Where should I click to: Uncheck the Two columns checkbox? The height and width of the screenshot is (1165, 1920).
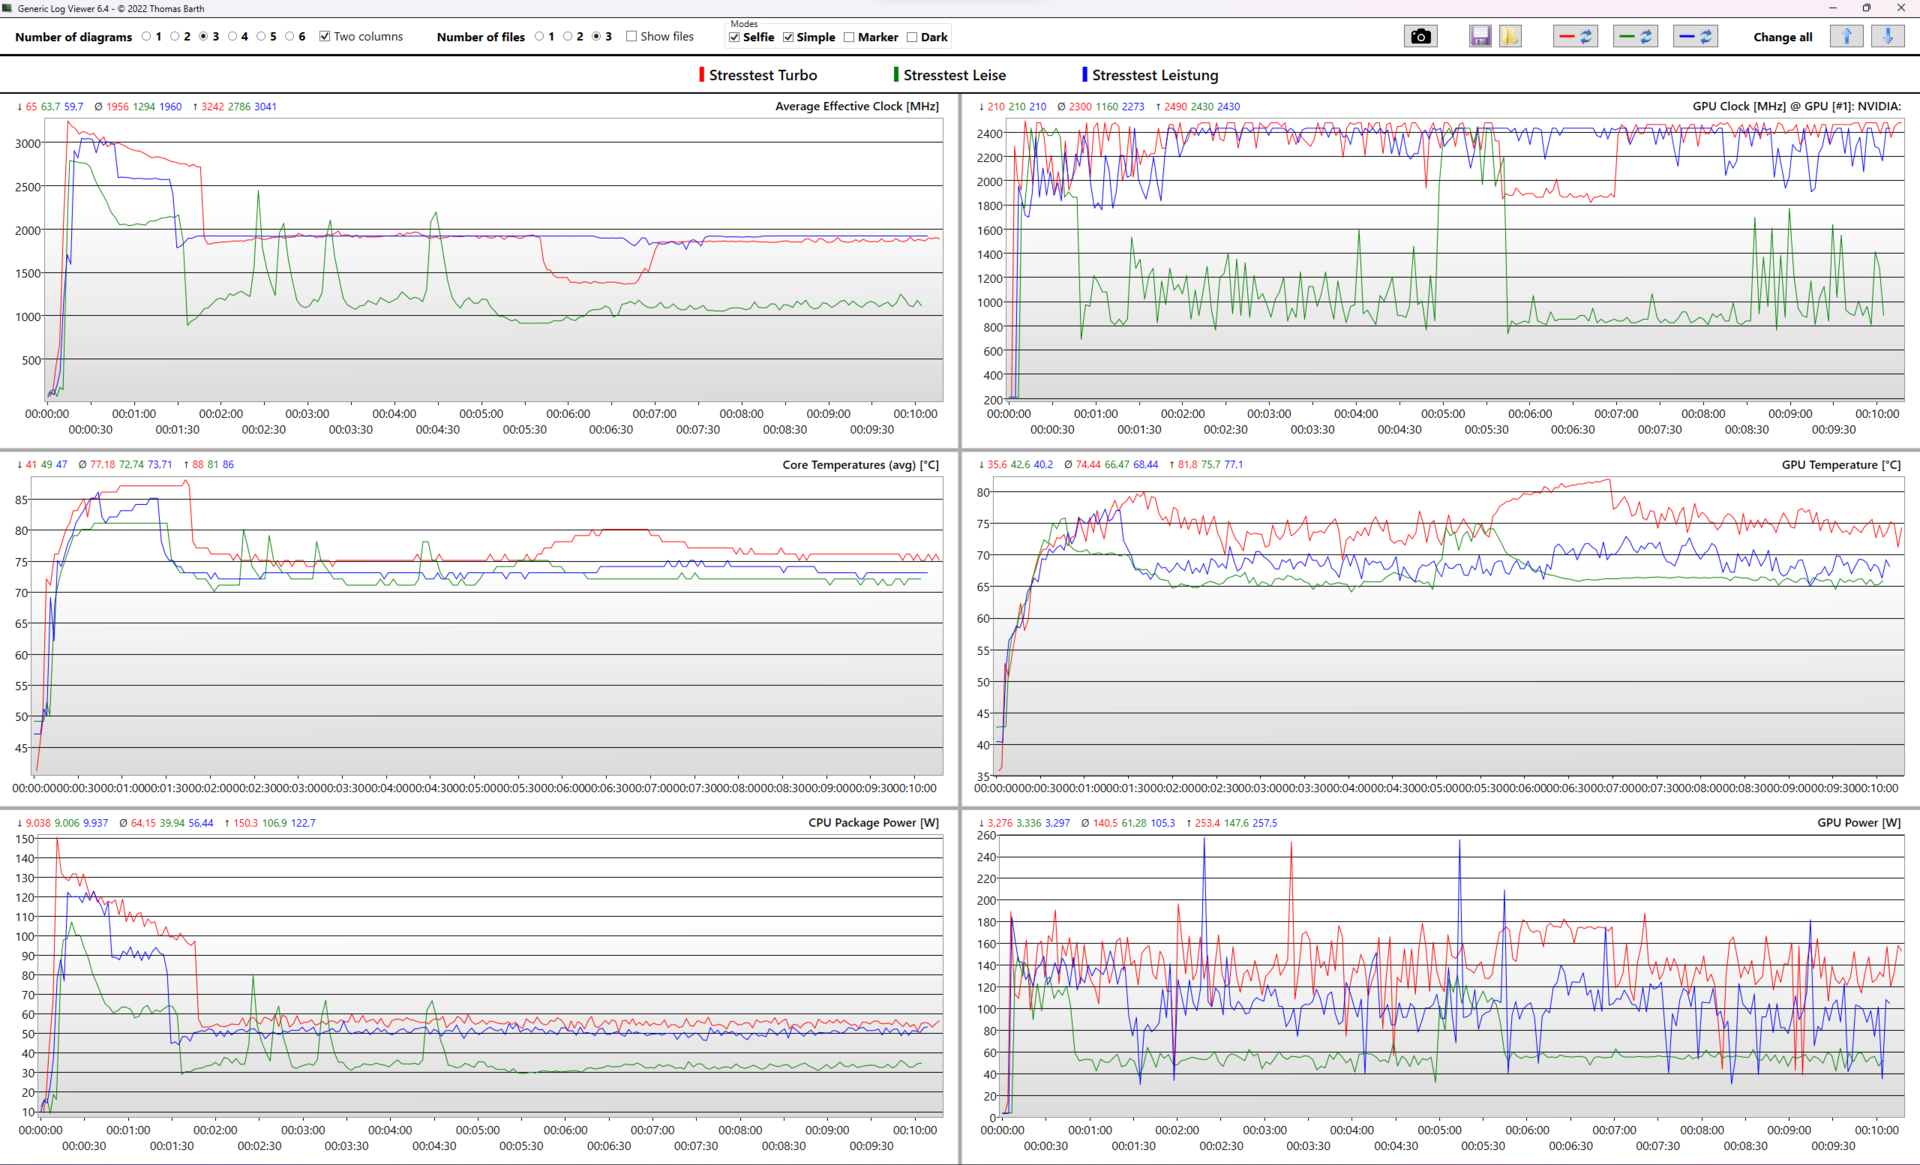[325, 37]
